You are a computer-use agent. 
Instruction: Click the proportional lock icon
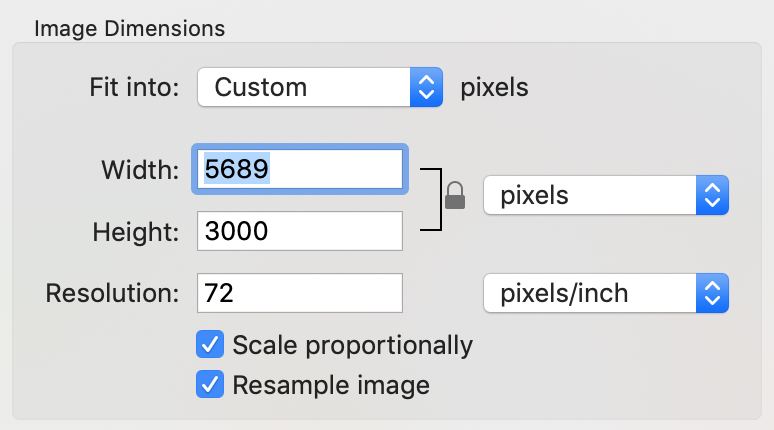[x=455, y=195]
